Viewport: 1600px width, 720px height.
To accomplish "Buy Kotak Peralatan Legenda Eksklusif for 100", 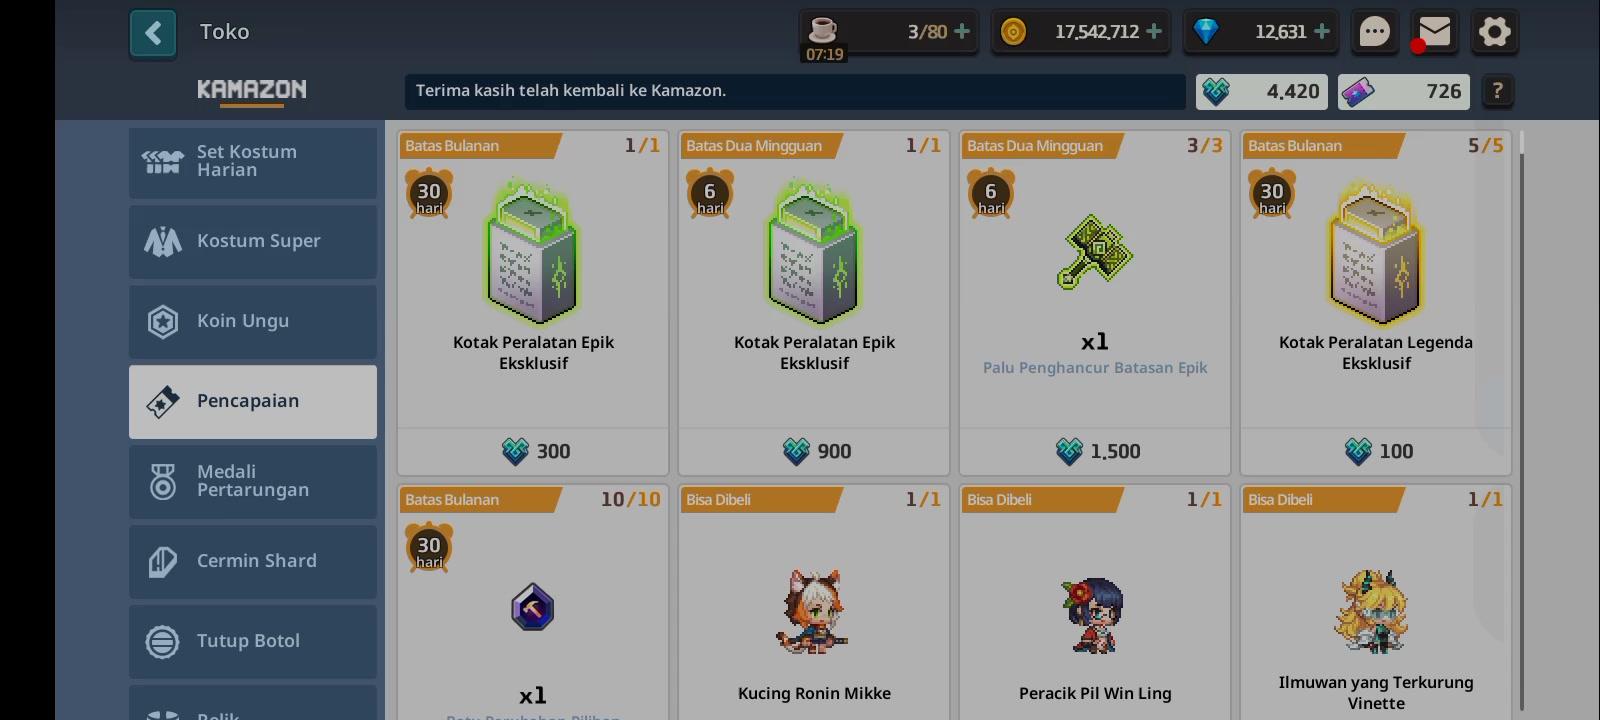I will coord(1376,451).
